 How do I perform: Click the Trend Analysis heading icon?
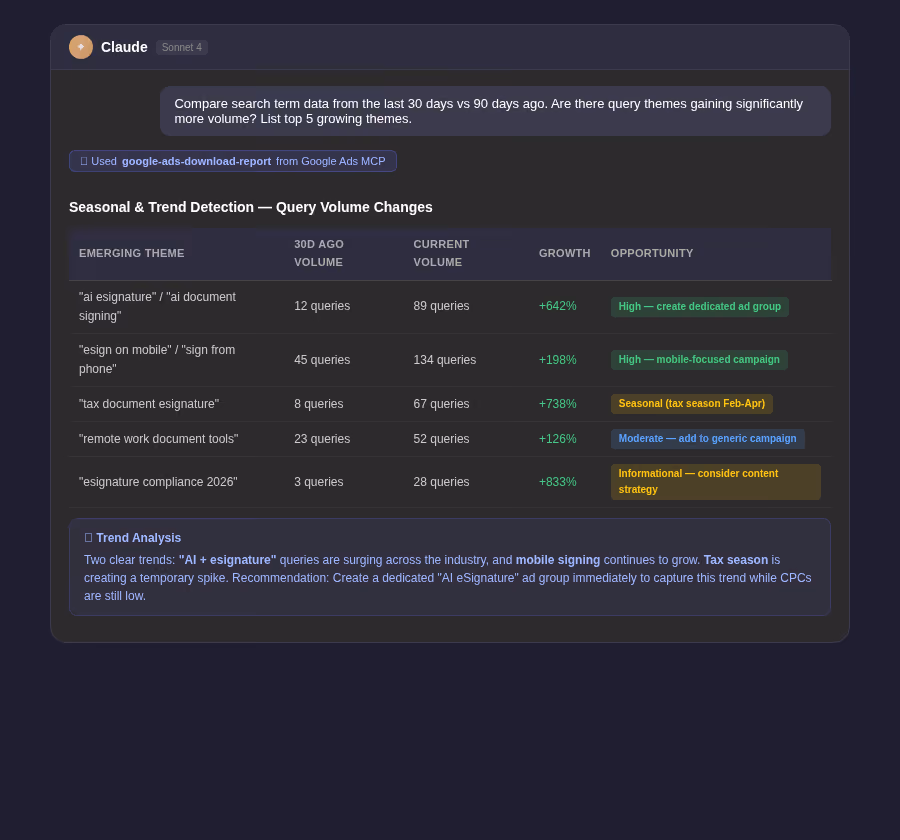pyautogui.click(x=88, y=538)
